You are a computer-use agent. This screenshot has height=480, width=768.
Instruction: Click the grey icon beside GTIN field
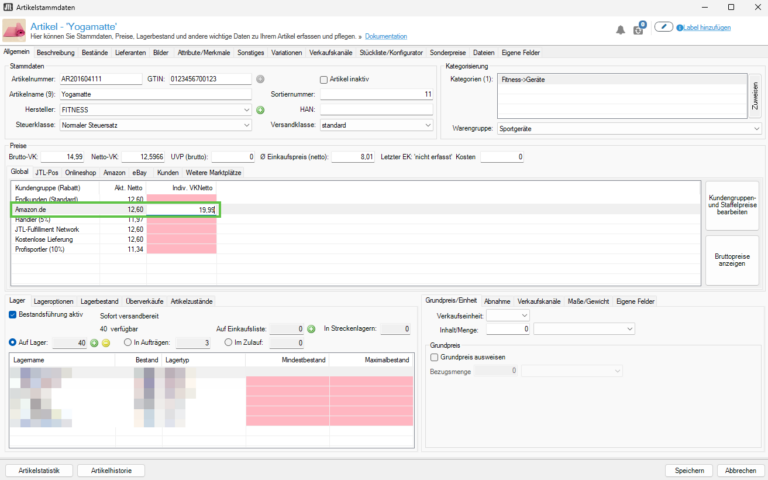(x=260, y=79)
